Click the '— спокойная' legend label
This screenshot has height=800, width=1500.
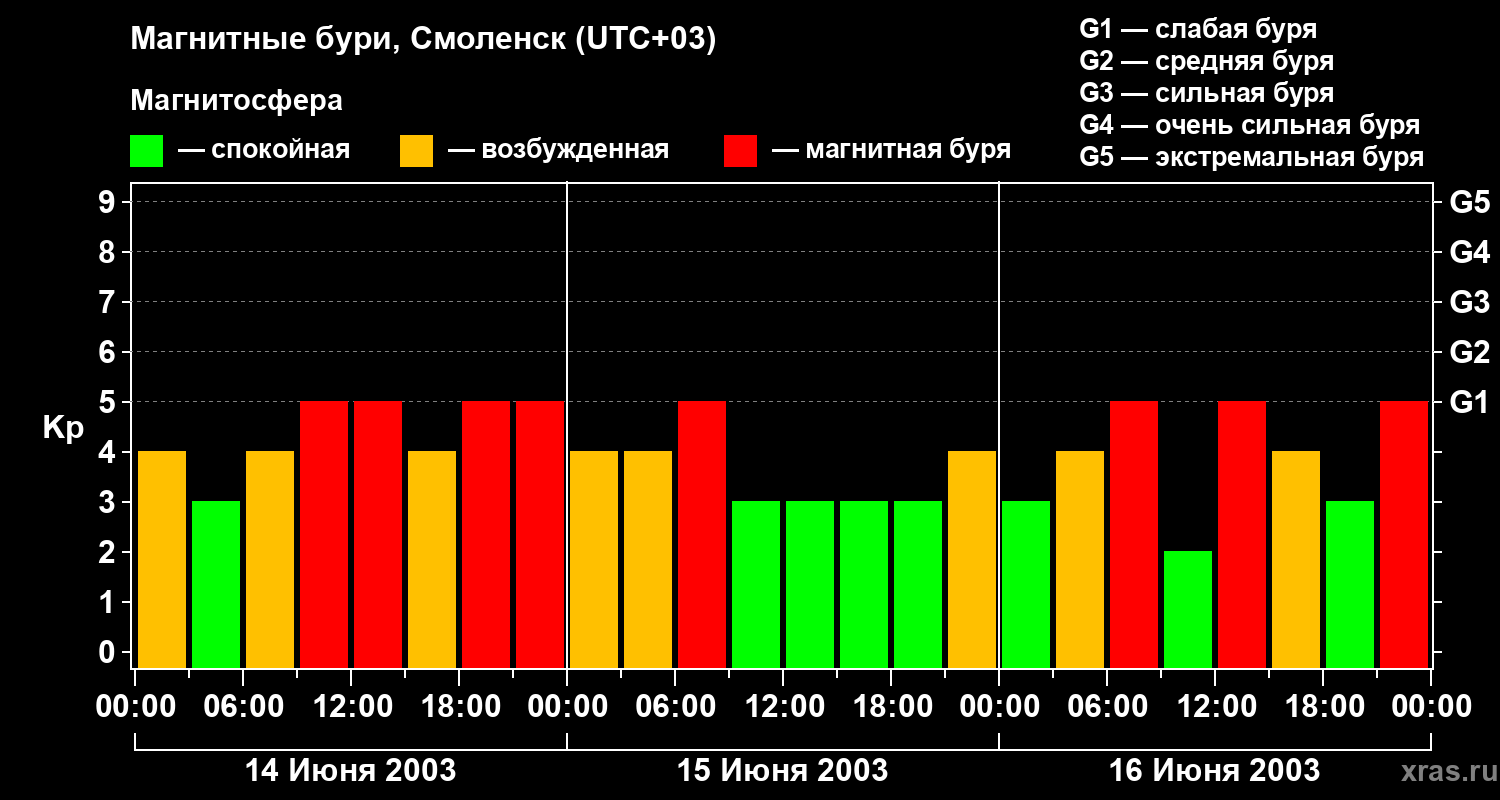[x=264, y=150]
